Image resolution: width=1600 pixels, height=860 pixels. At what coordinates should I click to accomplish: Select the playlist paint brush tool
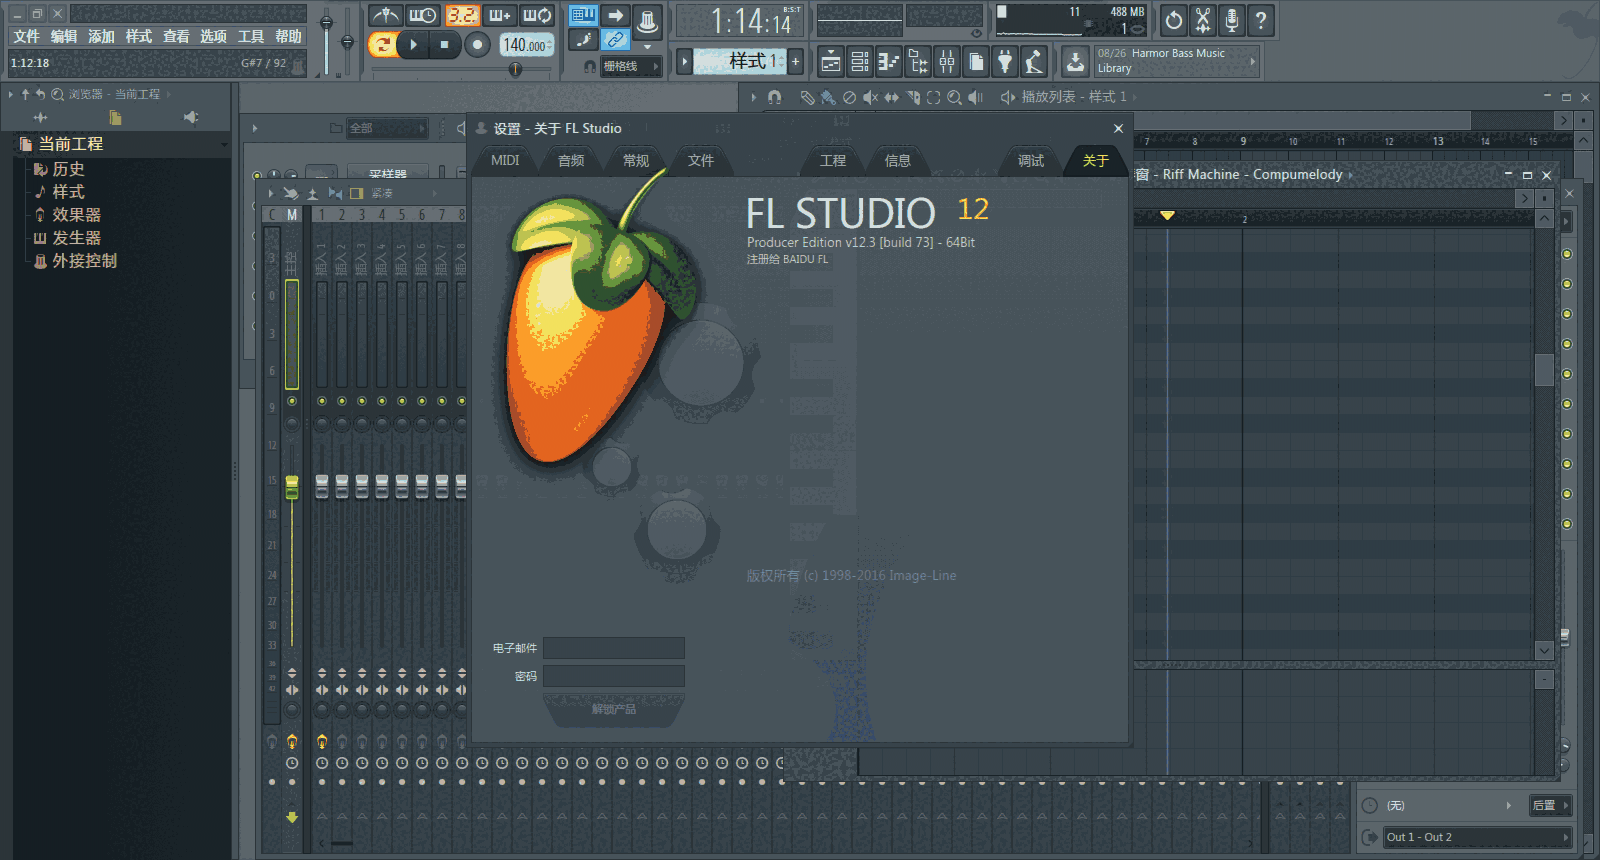[x=828, y=97]
